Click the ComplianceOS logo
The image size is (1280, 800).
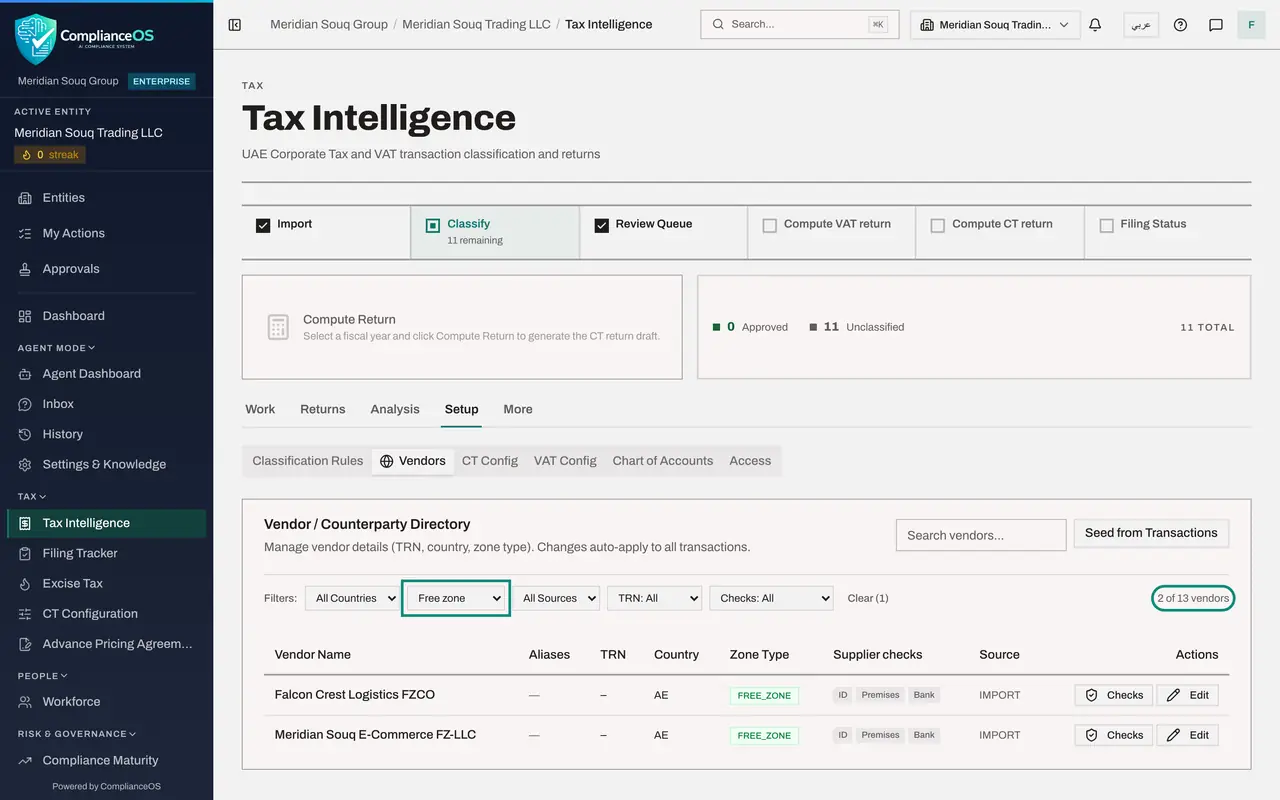point(85,38)
